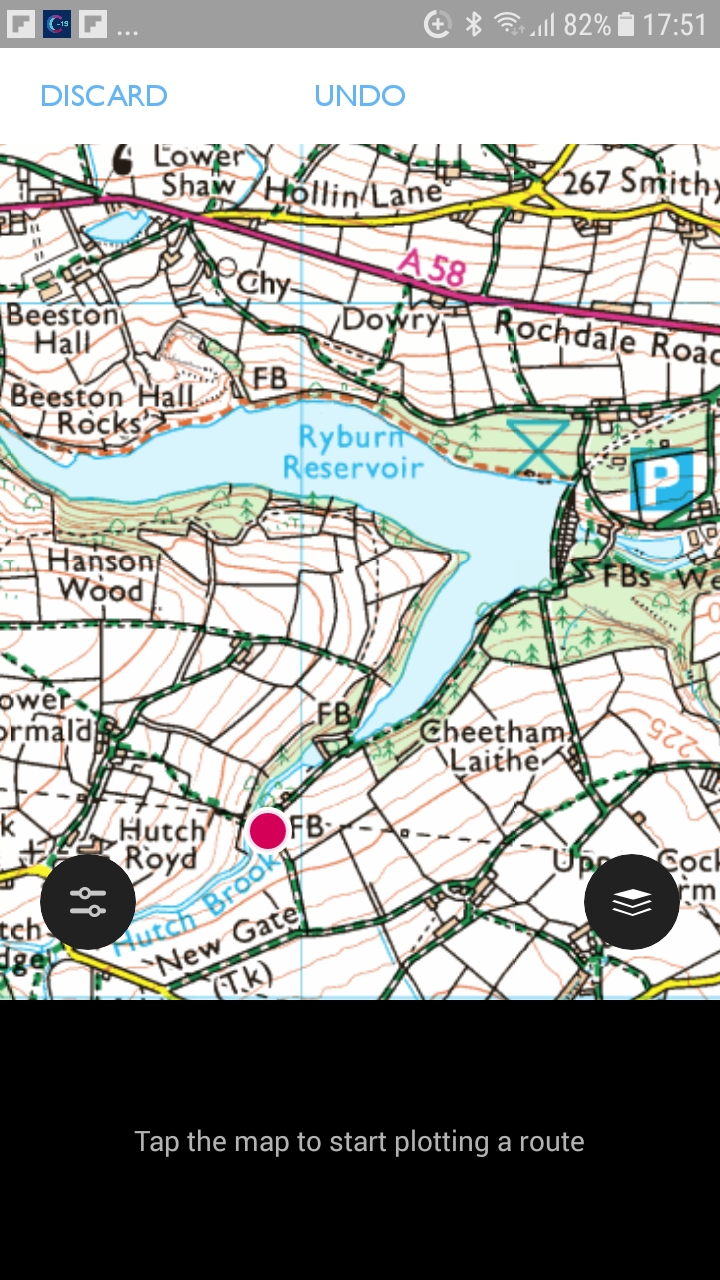The width and height of the screenshot is (720, 1280).
Task: Tap the picnic site symbol by the reservoir
Action: [x=538, y=447]
